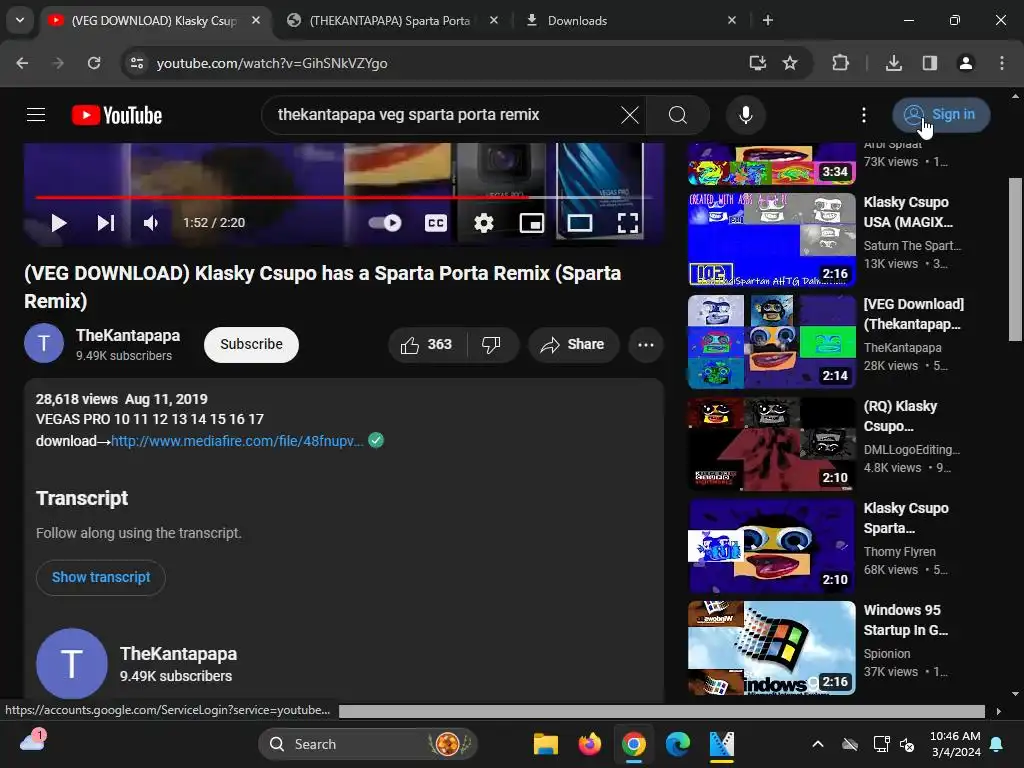Open the YouTube guide hamburger menu

coord(36,115)
